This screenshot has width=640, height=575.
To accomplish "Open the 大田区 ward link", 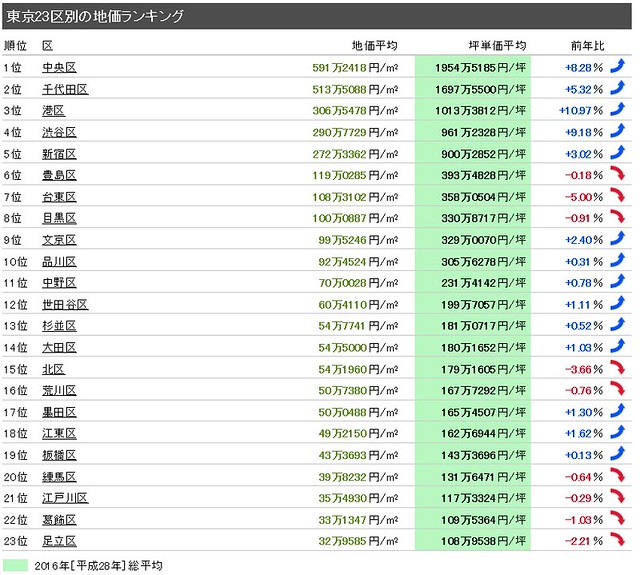I will (x=60, y=348).
